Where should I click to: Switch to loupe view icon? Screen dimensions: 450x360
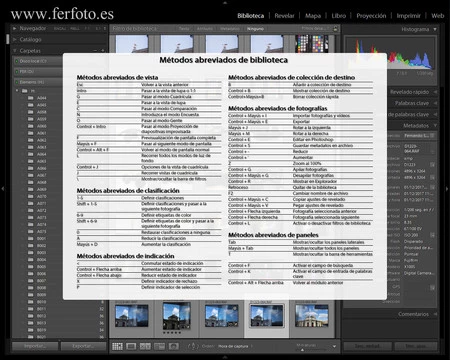pos(131,346)
